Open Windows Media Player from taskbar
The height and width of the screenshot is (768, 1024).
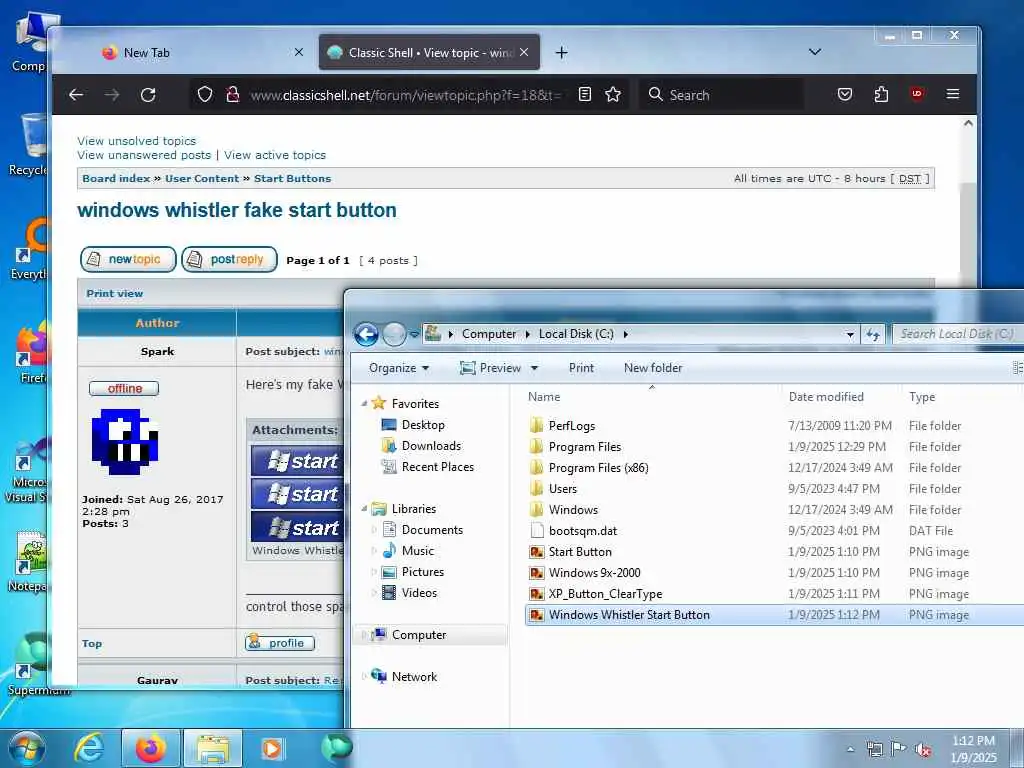272,748
